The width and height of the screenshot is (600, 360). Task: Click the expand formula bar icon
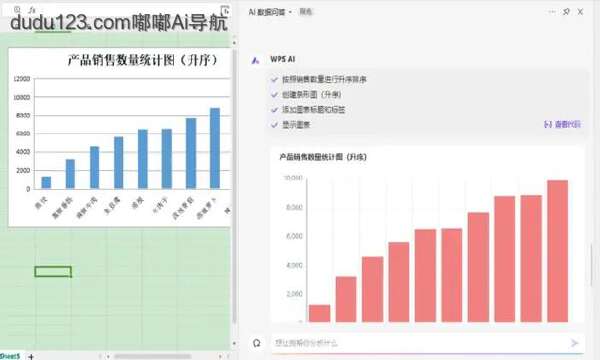[225, 11]
